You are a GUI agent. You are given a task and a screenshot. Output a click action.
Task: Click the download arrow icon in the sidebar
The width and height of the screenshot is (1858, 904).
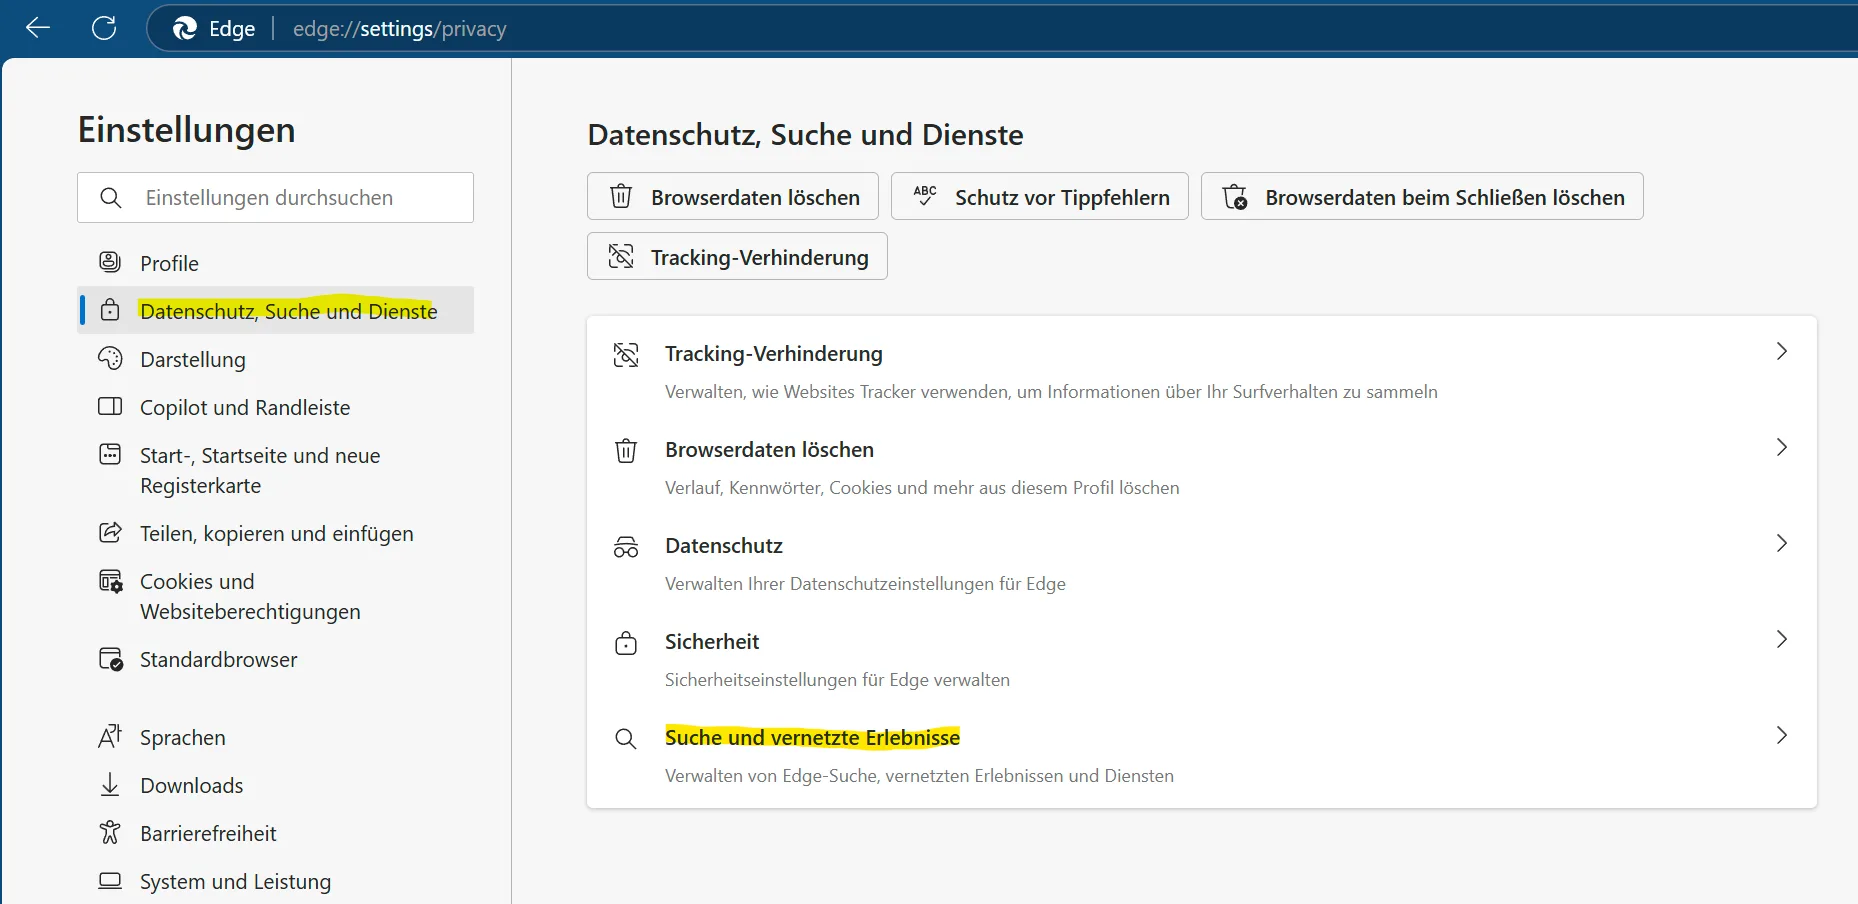(110, 784)
